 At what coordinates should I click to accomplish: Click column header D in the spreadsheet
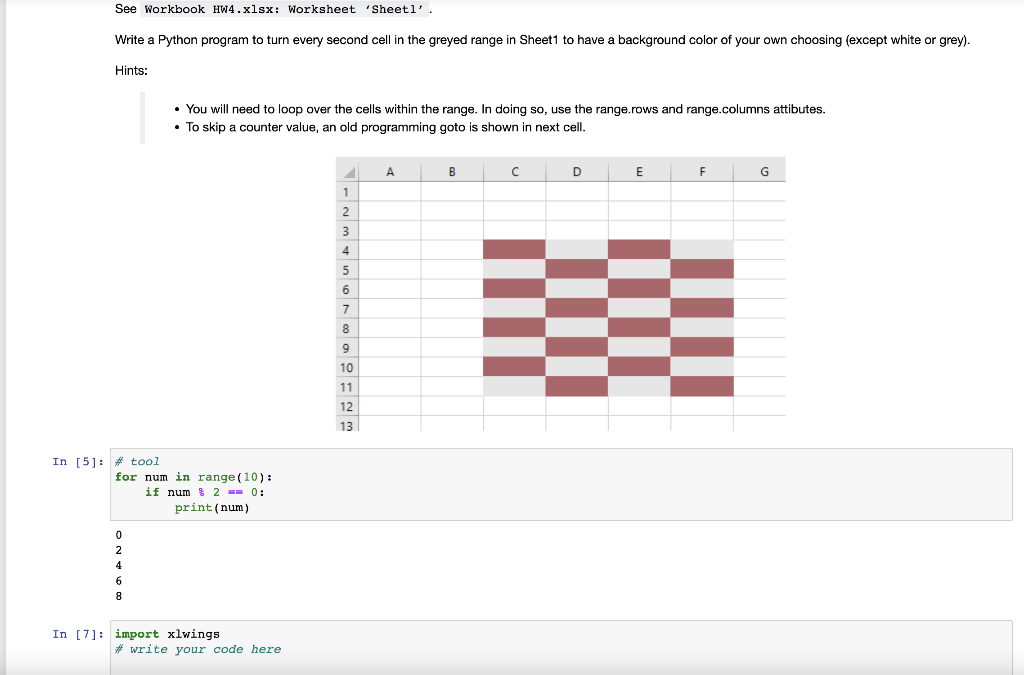click(x=577, y=170)
